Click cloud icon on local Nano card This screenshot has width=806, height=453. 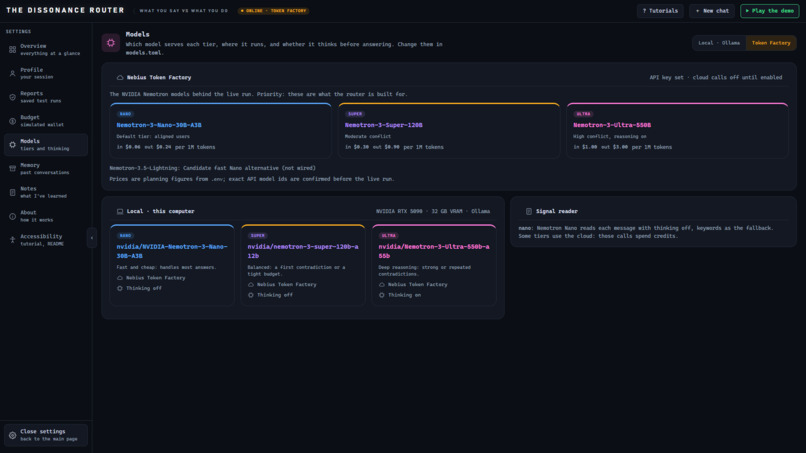(x=120, y=278)
